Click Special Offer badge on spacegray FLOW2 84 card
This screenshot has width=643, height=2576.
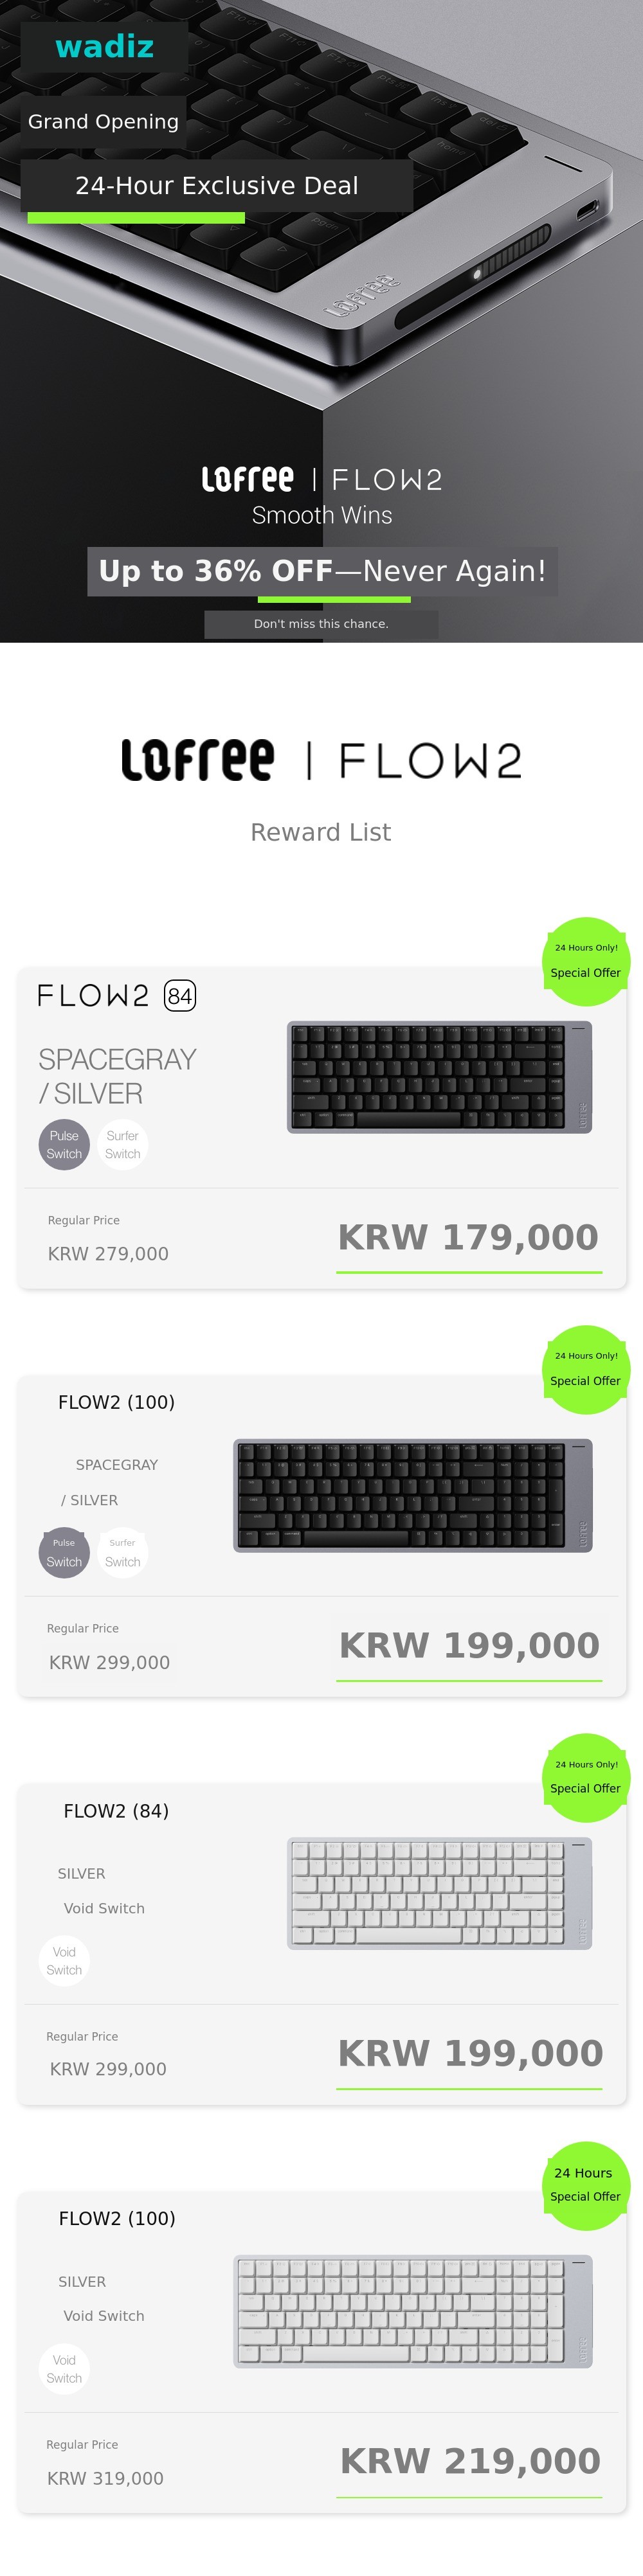tap(585, 962)
